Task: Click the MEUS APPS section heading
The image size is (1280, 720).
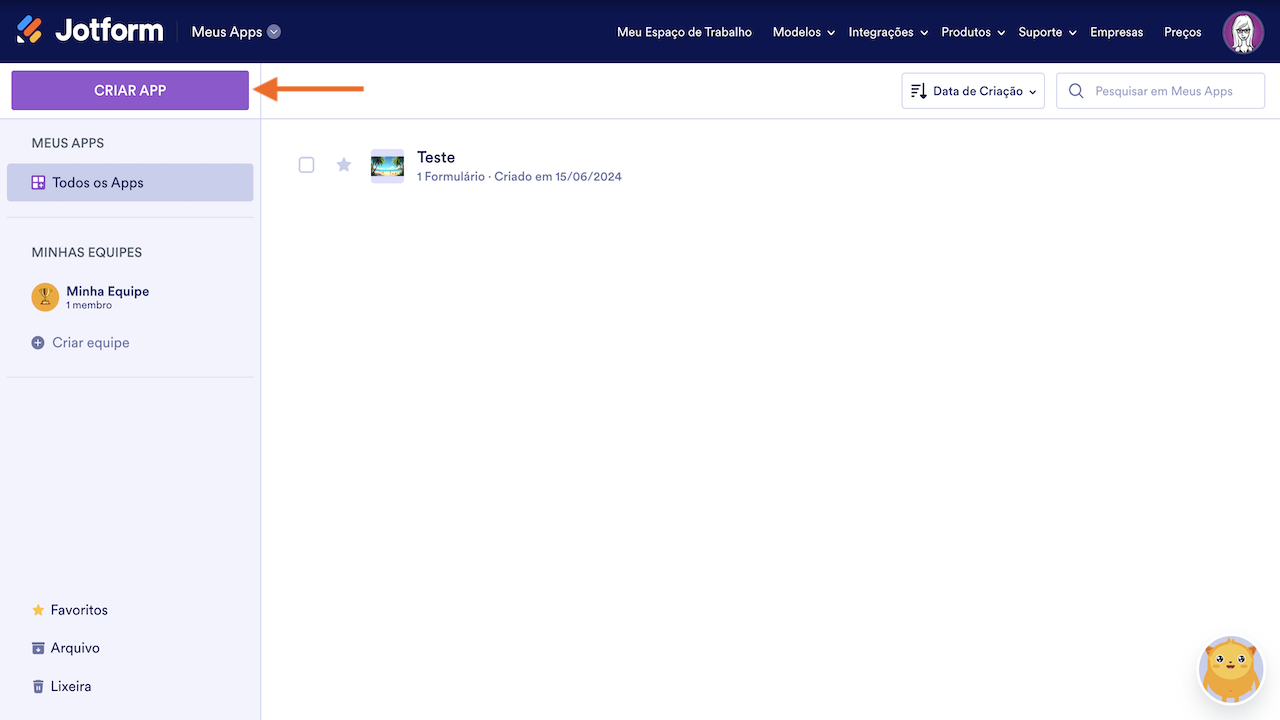Action: point(68,143)
